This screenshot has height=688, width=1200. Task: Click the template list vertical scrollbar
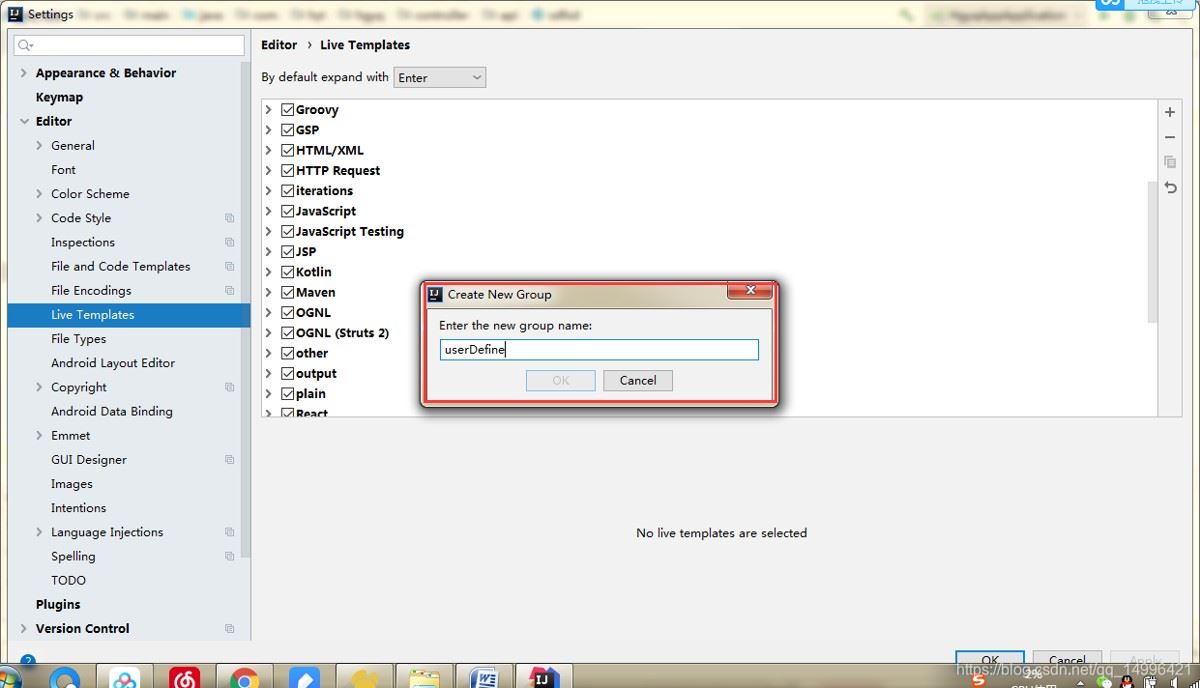tap(1152, 250)
